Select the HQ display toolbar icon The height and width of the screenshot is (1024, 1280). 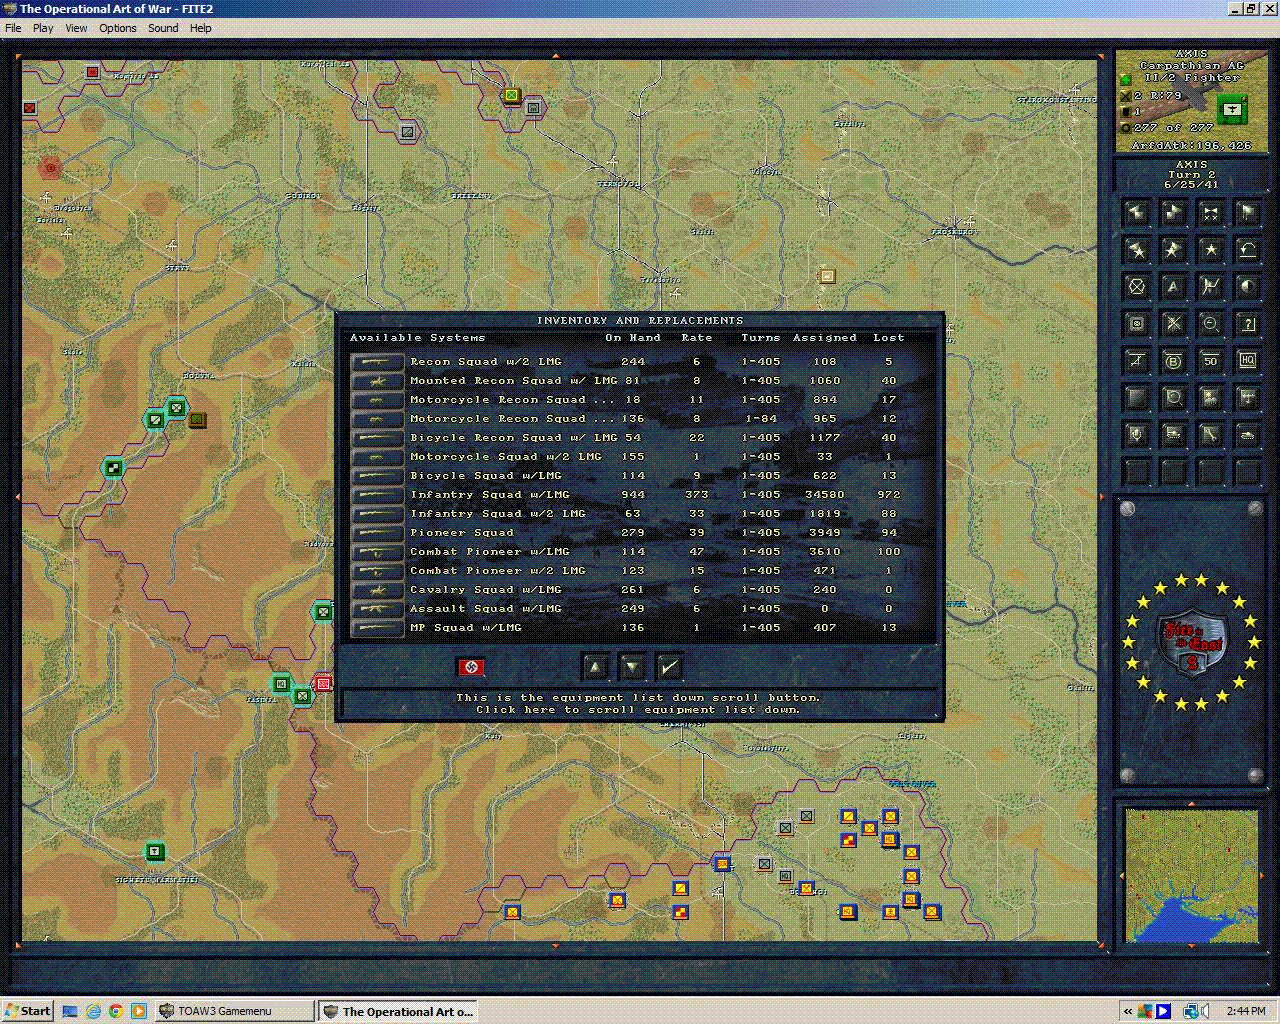[1247, 361]
